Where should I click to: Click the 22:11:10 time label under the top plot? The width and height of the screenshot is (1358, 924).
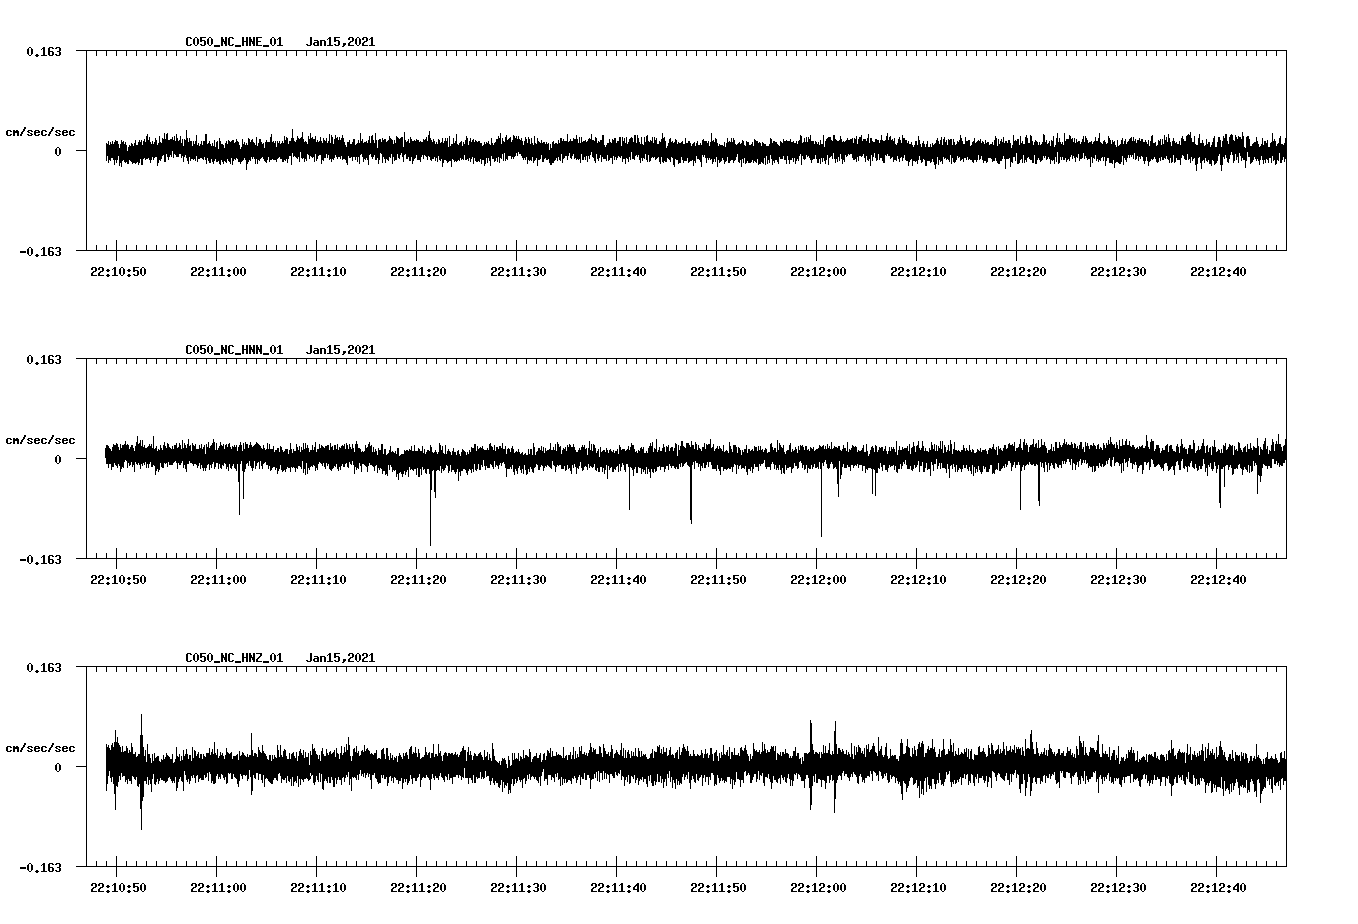point(319,270)
